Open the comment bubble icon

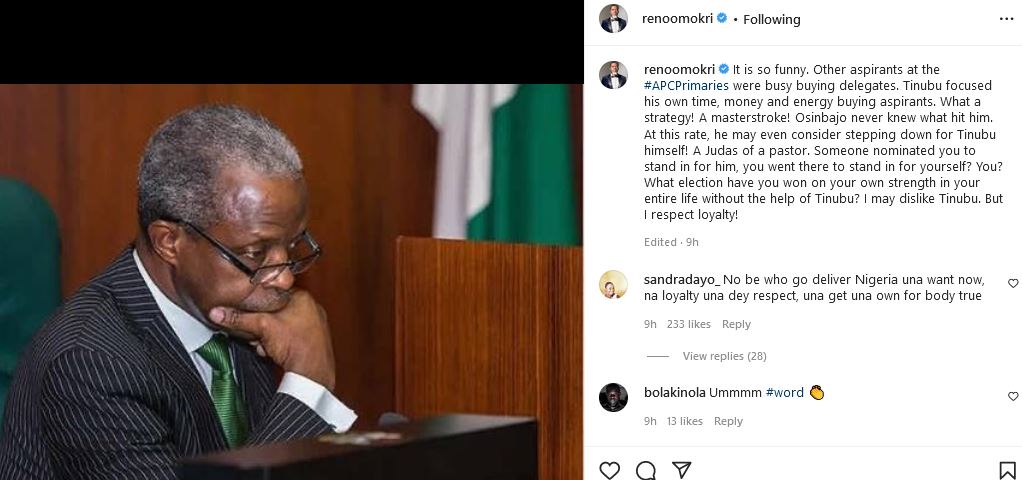(646, 470)
